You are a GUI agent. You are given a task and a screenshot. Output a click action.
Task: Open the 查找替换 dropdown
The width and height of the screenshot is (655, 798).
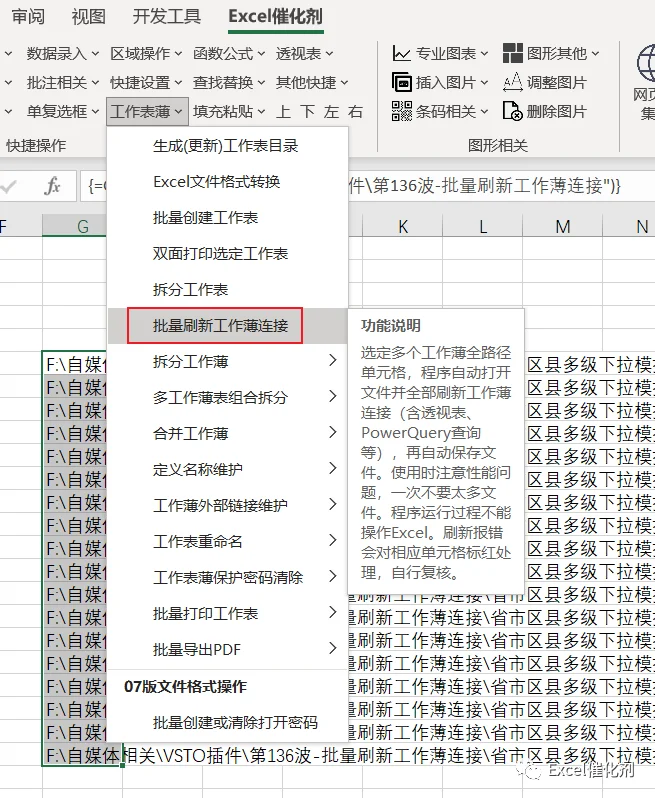pyautogui.click(x=229, y=82)
